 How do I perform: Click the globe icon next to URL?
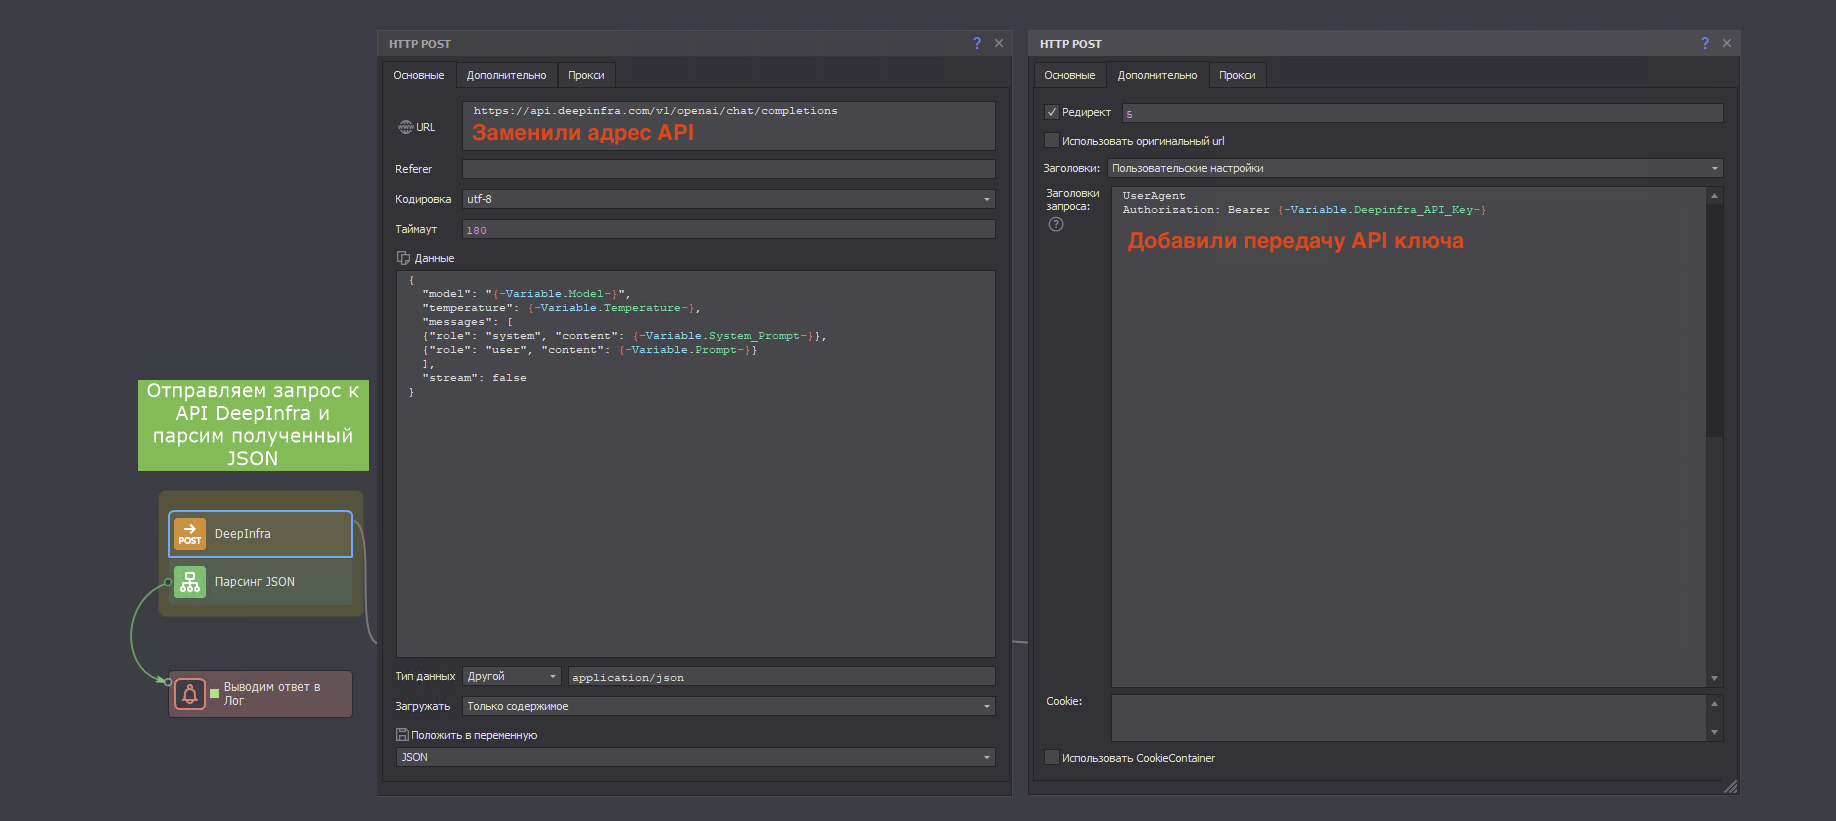click(x=405, y=127)
